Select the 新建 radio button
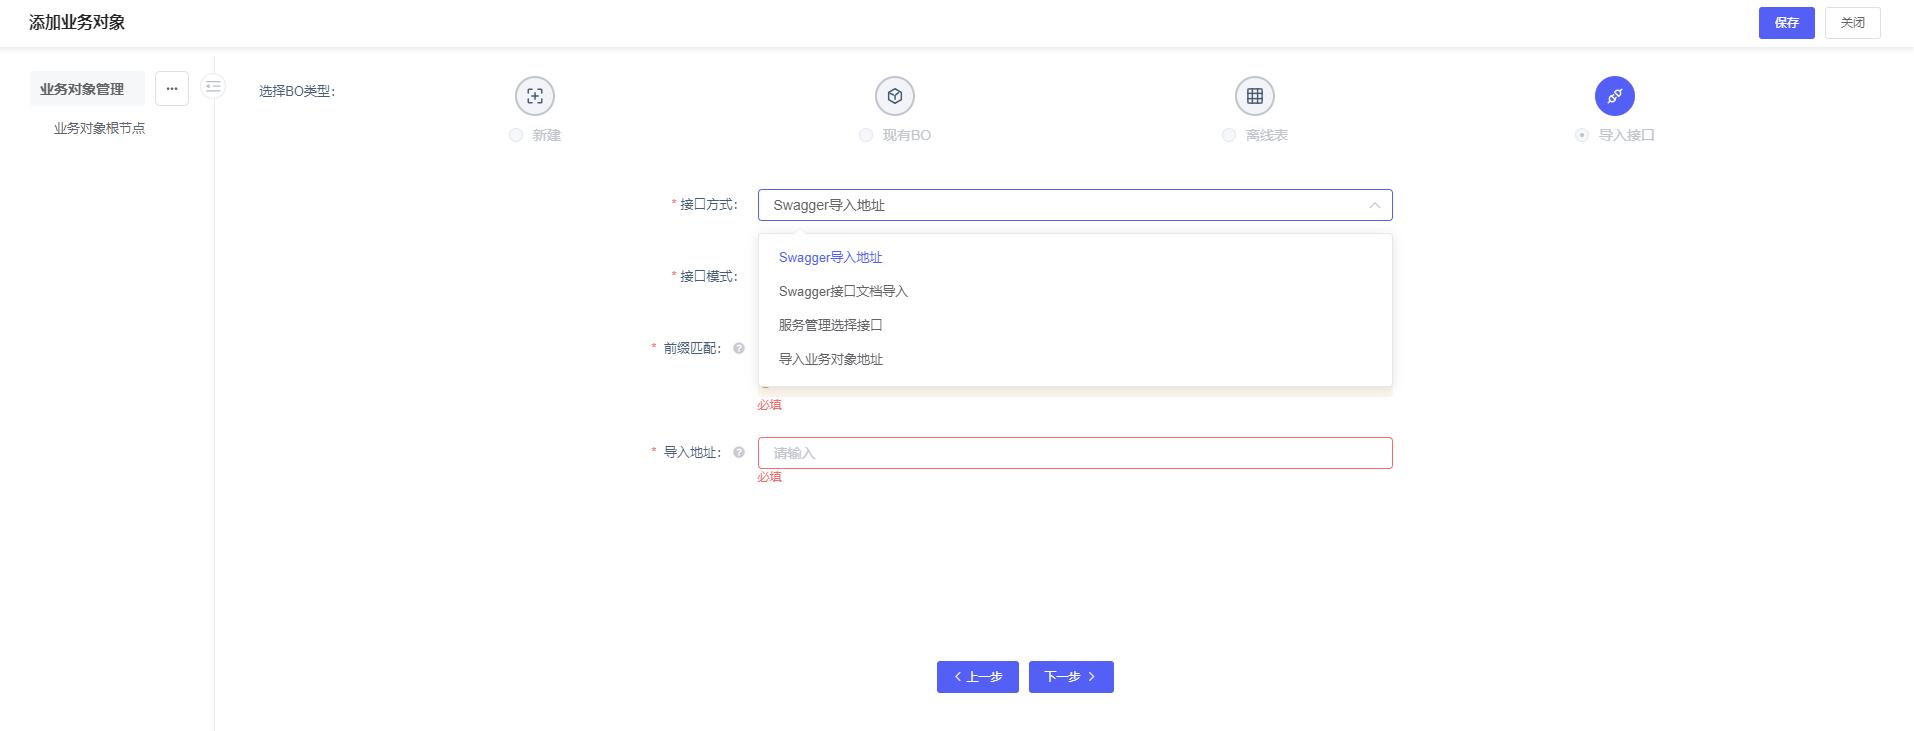 (x=516, y=135)
